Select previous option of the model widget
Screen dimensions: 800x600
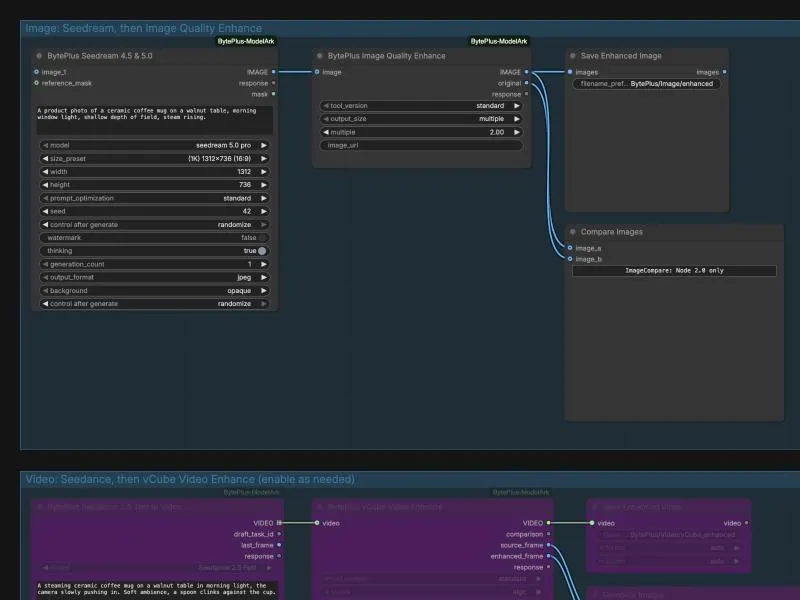pos(45,145)
